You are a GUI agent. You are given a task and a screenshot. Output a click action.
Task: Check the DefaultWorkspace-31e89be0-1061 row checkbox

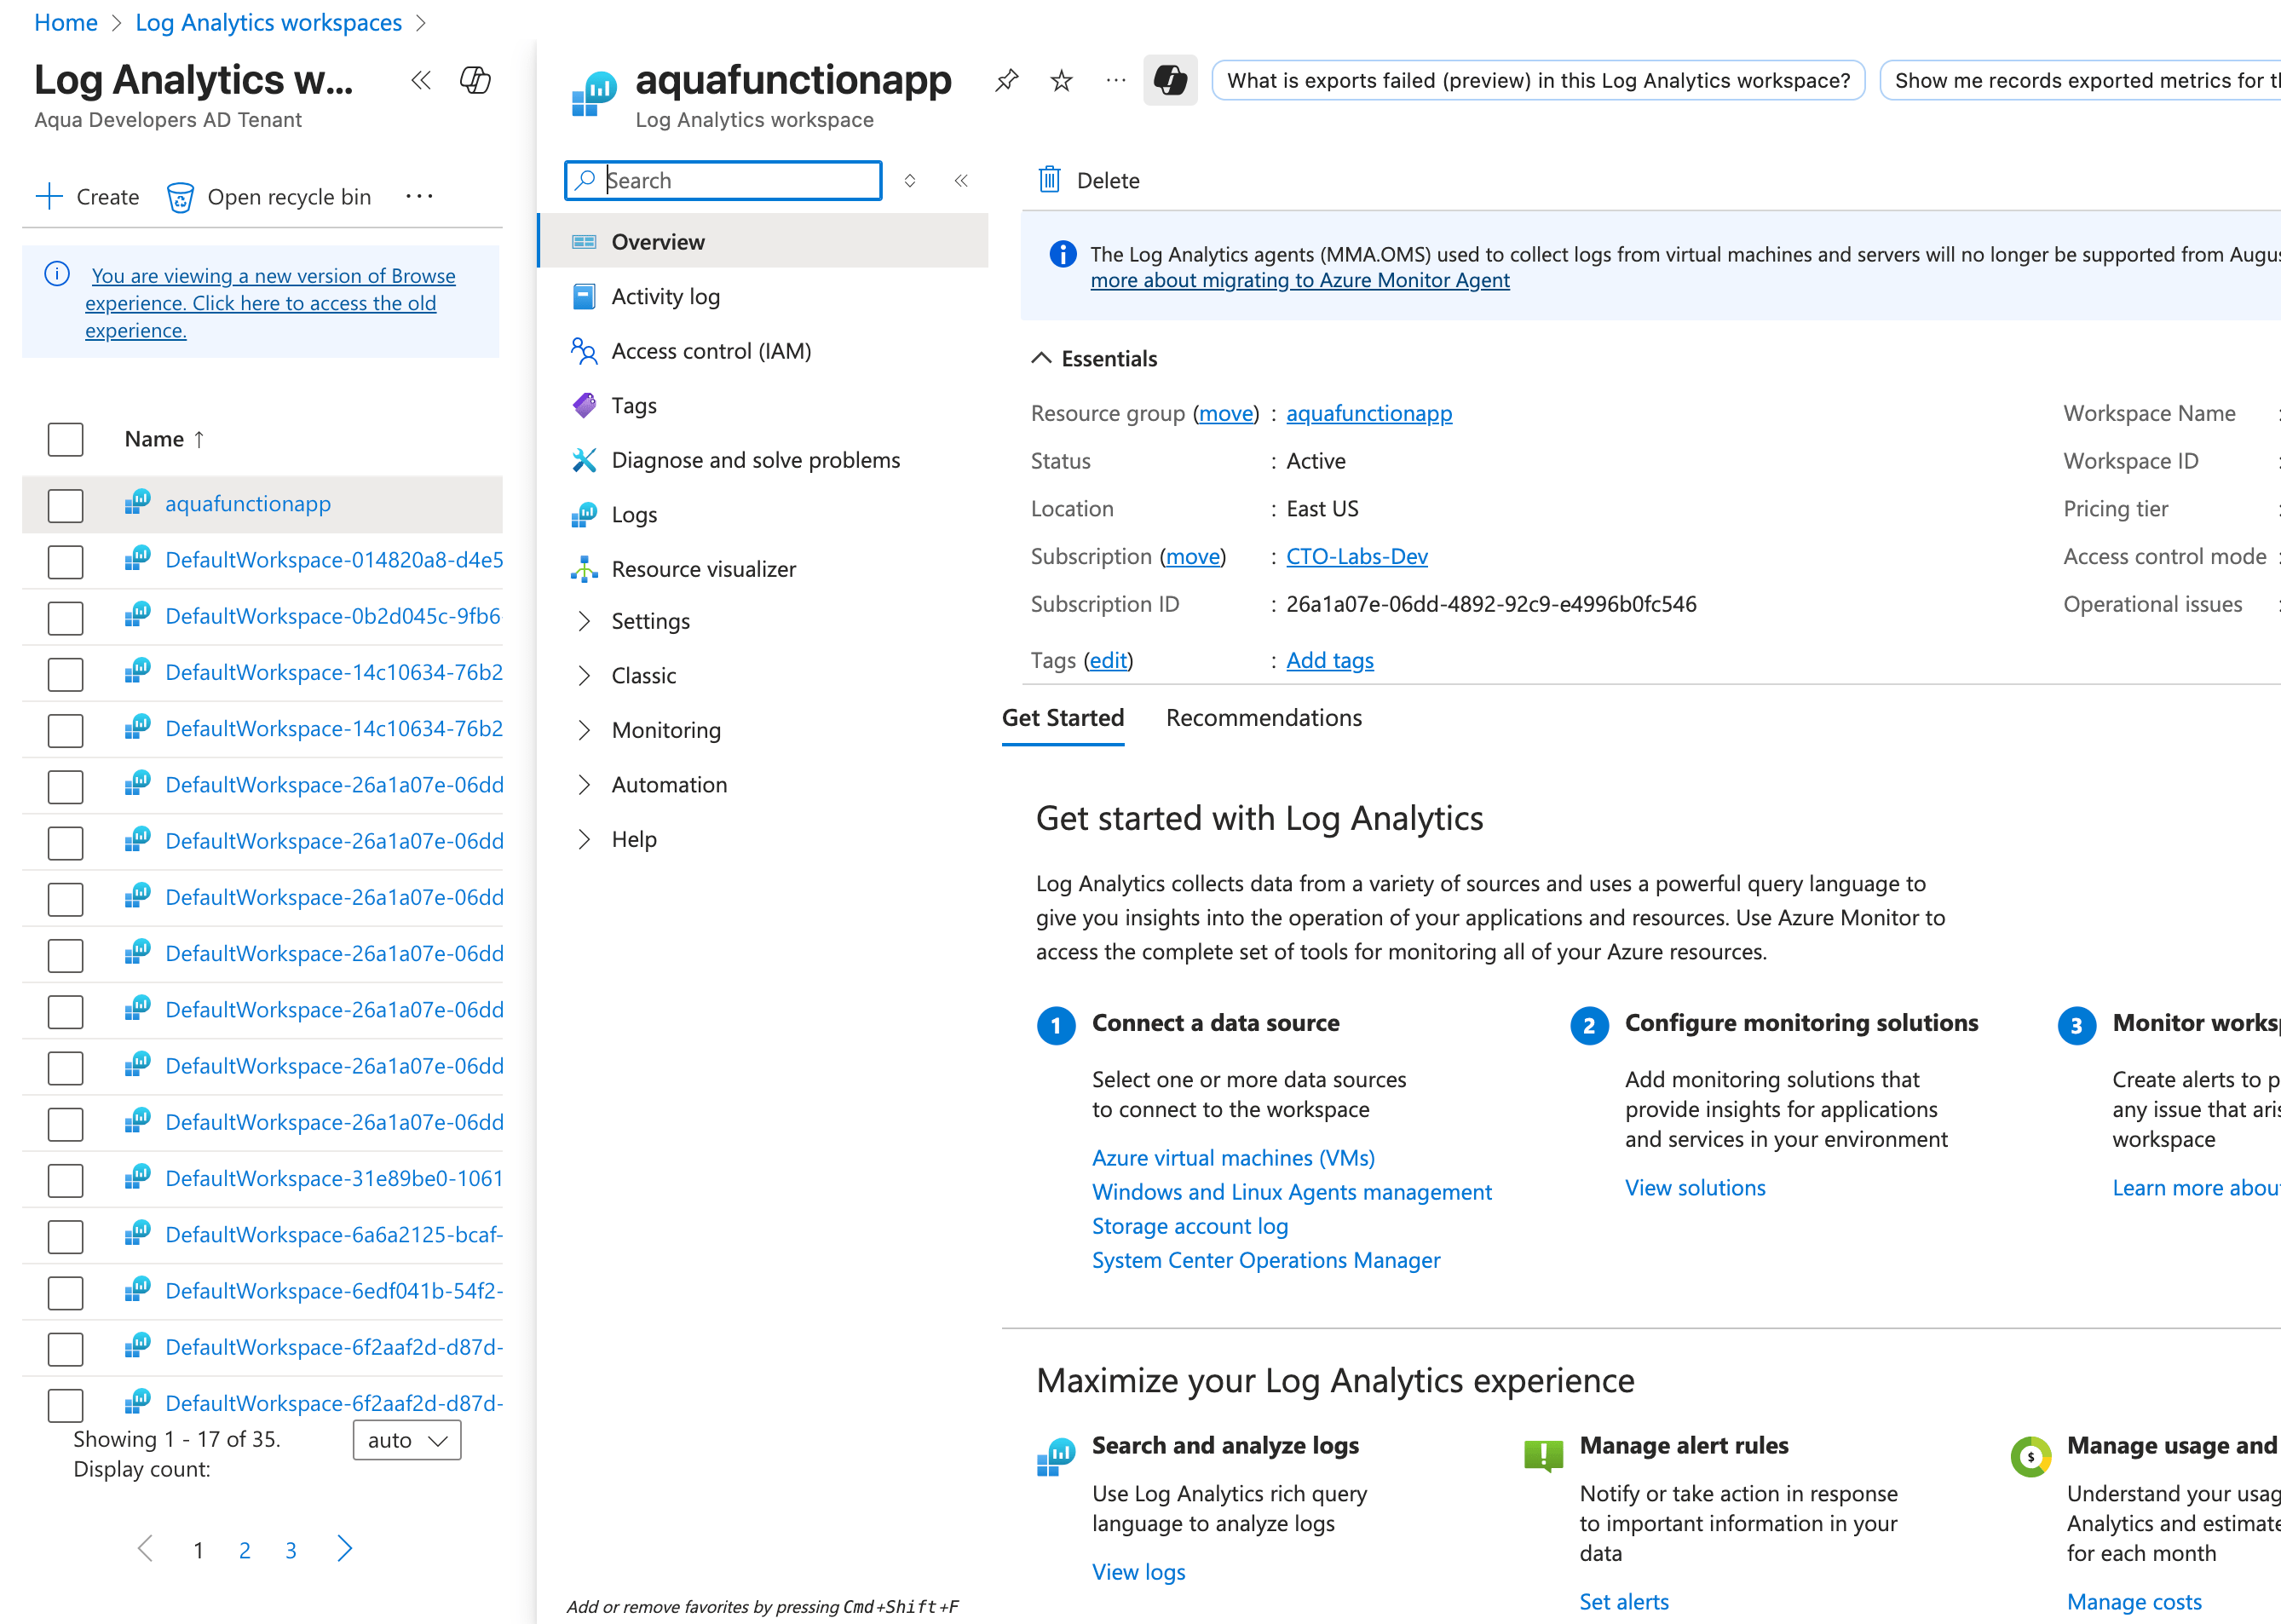click(65, 1180)
